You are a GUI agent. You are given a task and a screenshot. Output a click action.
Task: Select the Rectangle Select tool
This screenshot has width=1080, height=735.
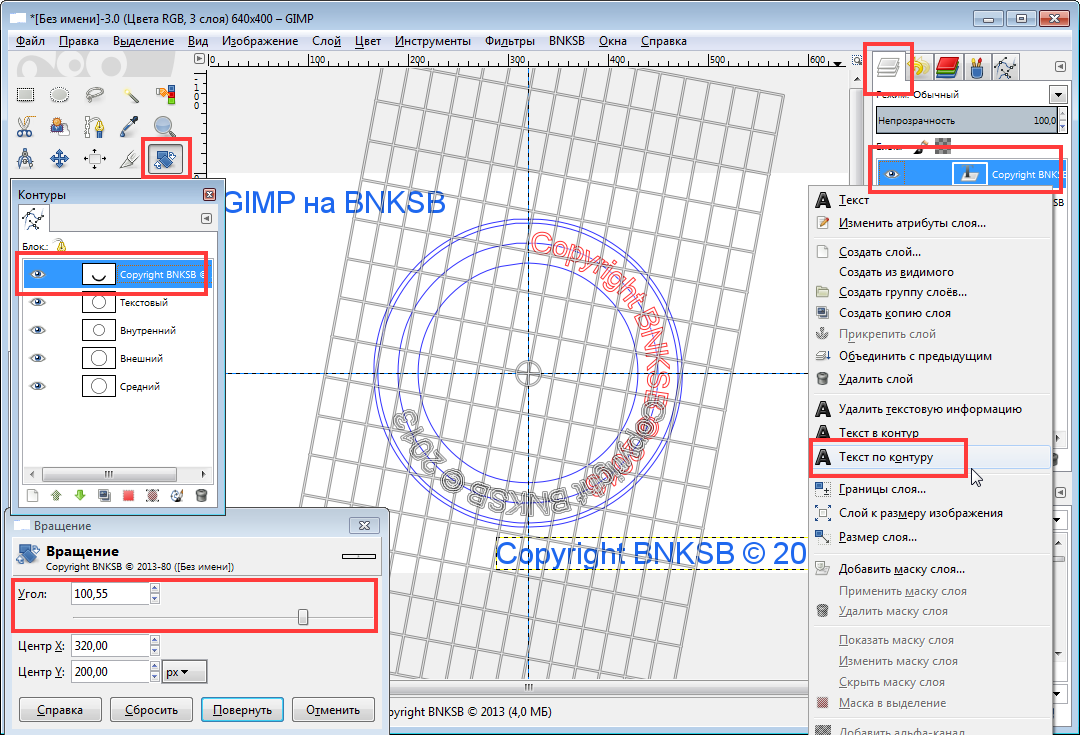25,94
